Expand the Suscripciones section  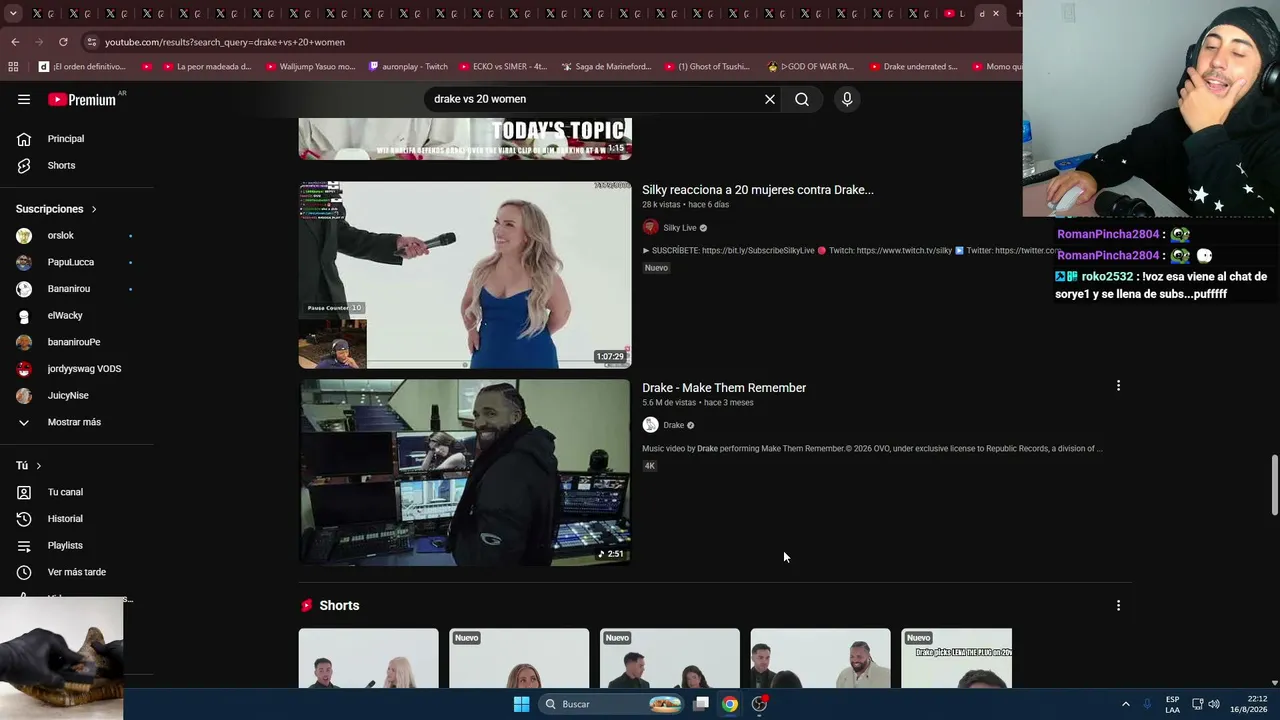tap(56, 209)
